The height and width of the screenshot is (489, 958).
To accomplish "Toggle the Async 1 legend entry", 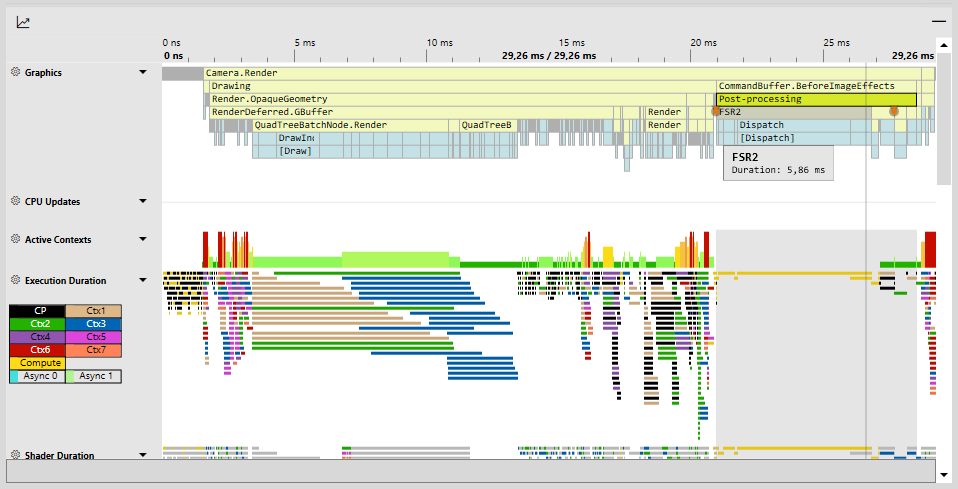I will tap(93, 377).
